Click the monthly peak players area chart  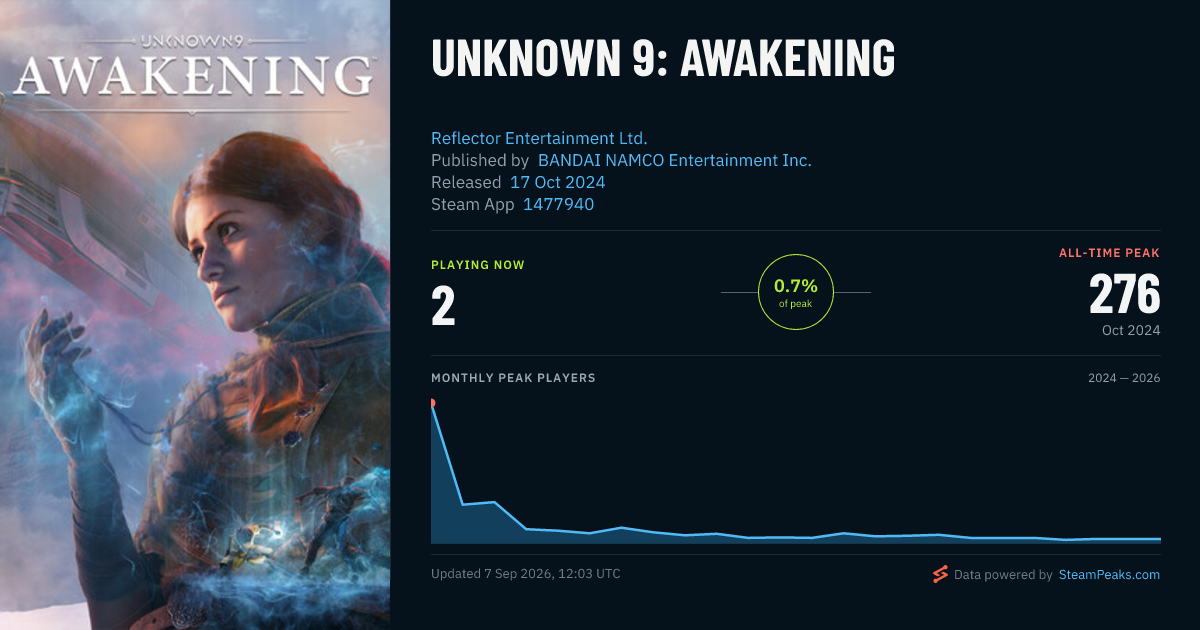[x=796, y=472]
